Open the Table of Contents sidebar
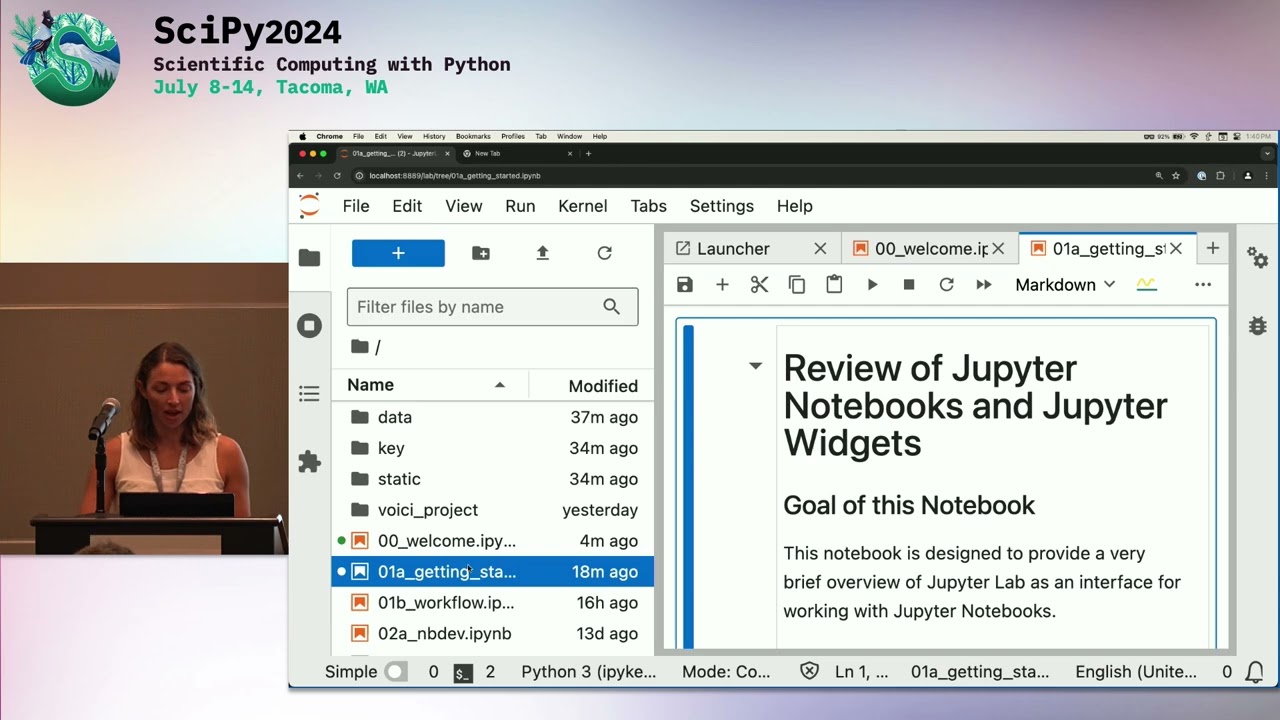 (309, 394)
